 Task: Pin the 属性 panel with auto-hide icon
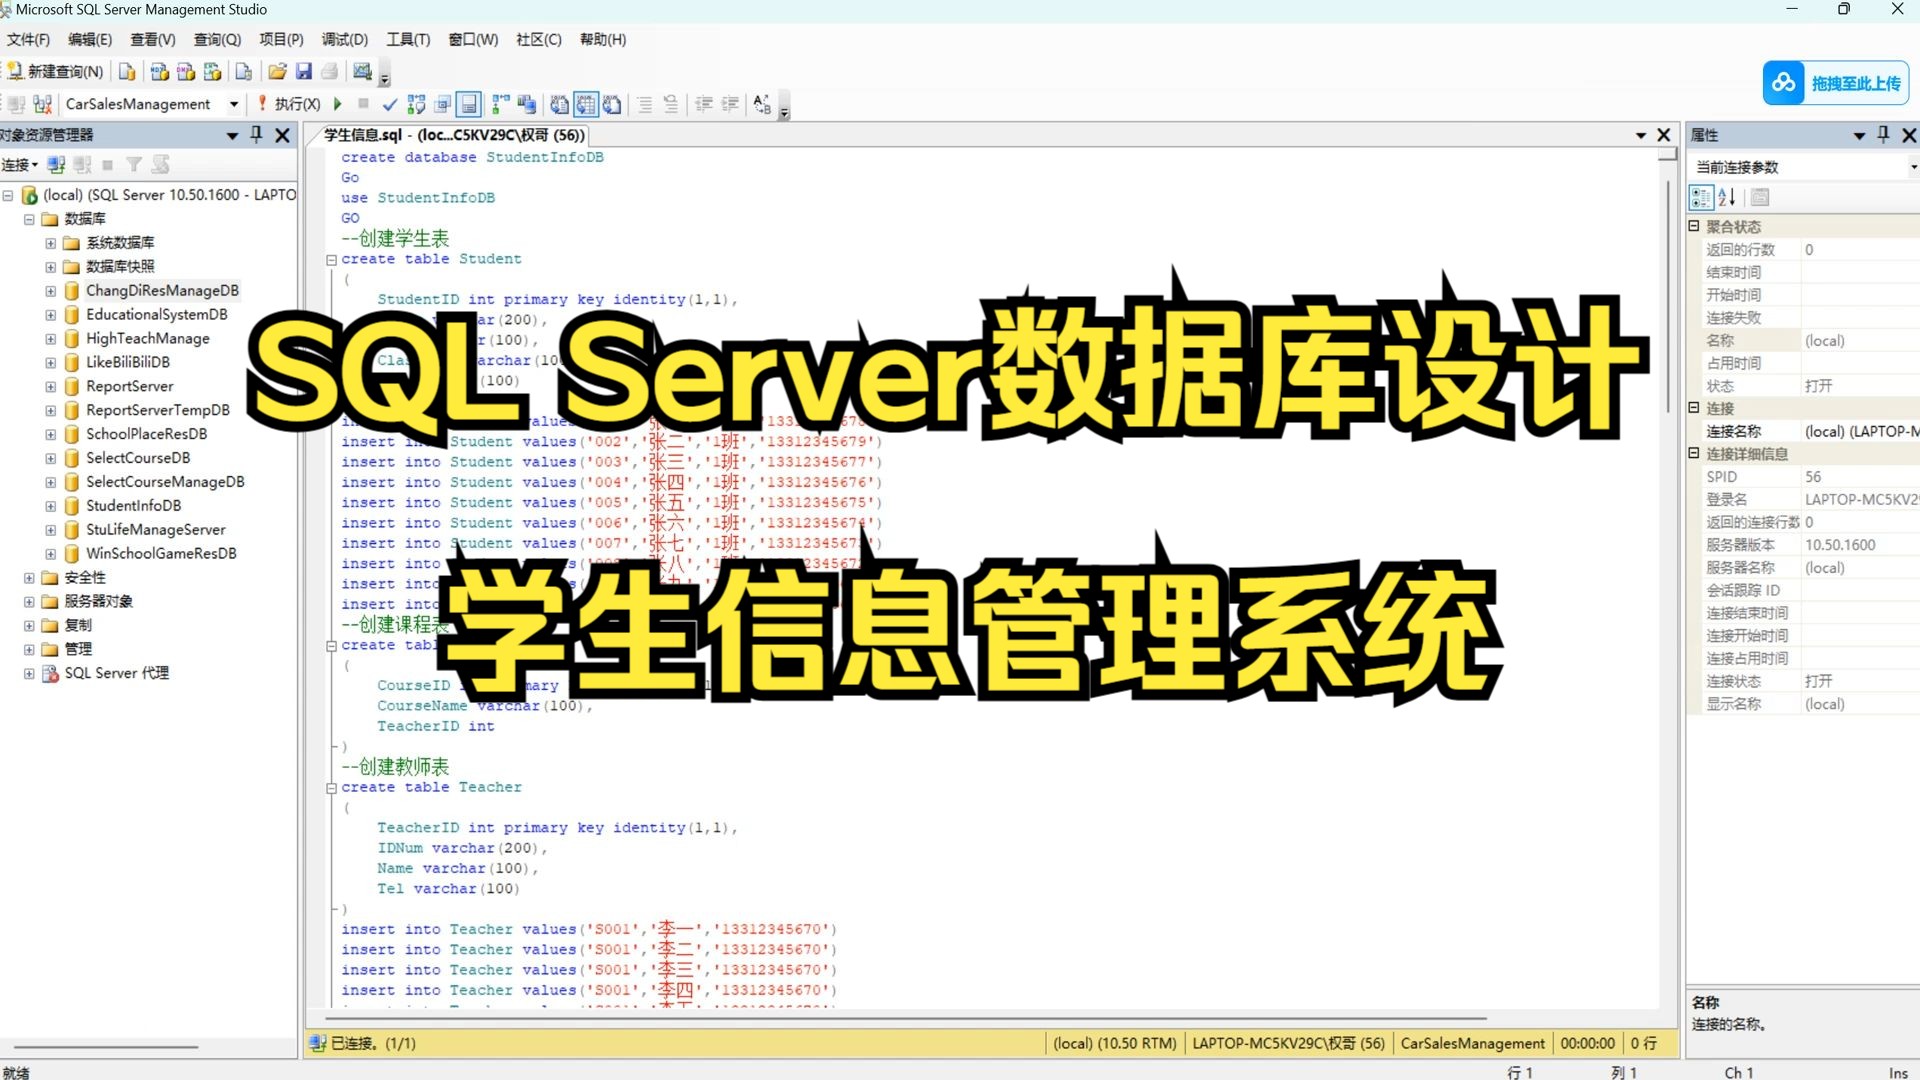[1884, 135]
